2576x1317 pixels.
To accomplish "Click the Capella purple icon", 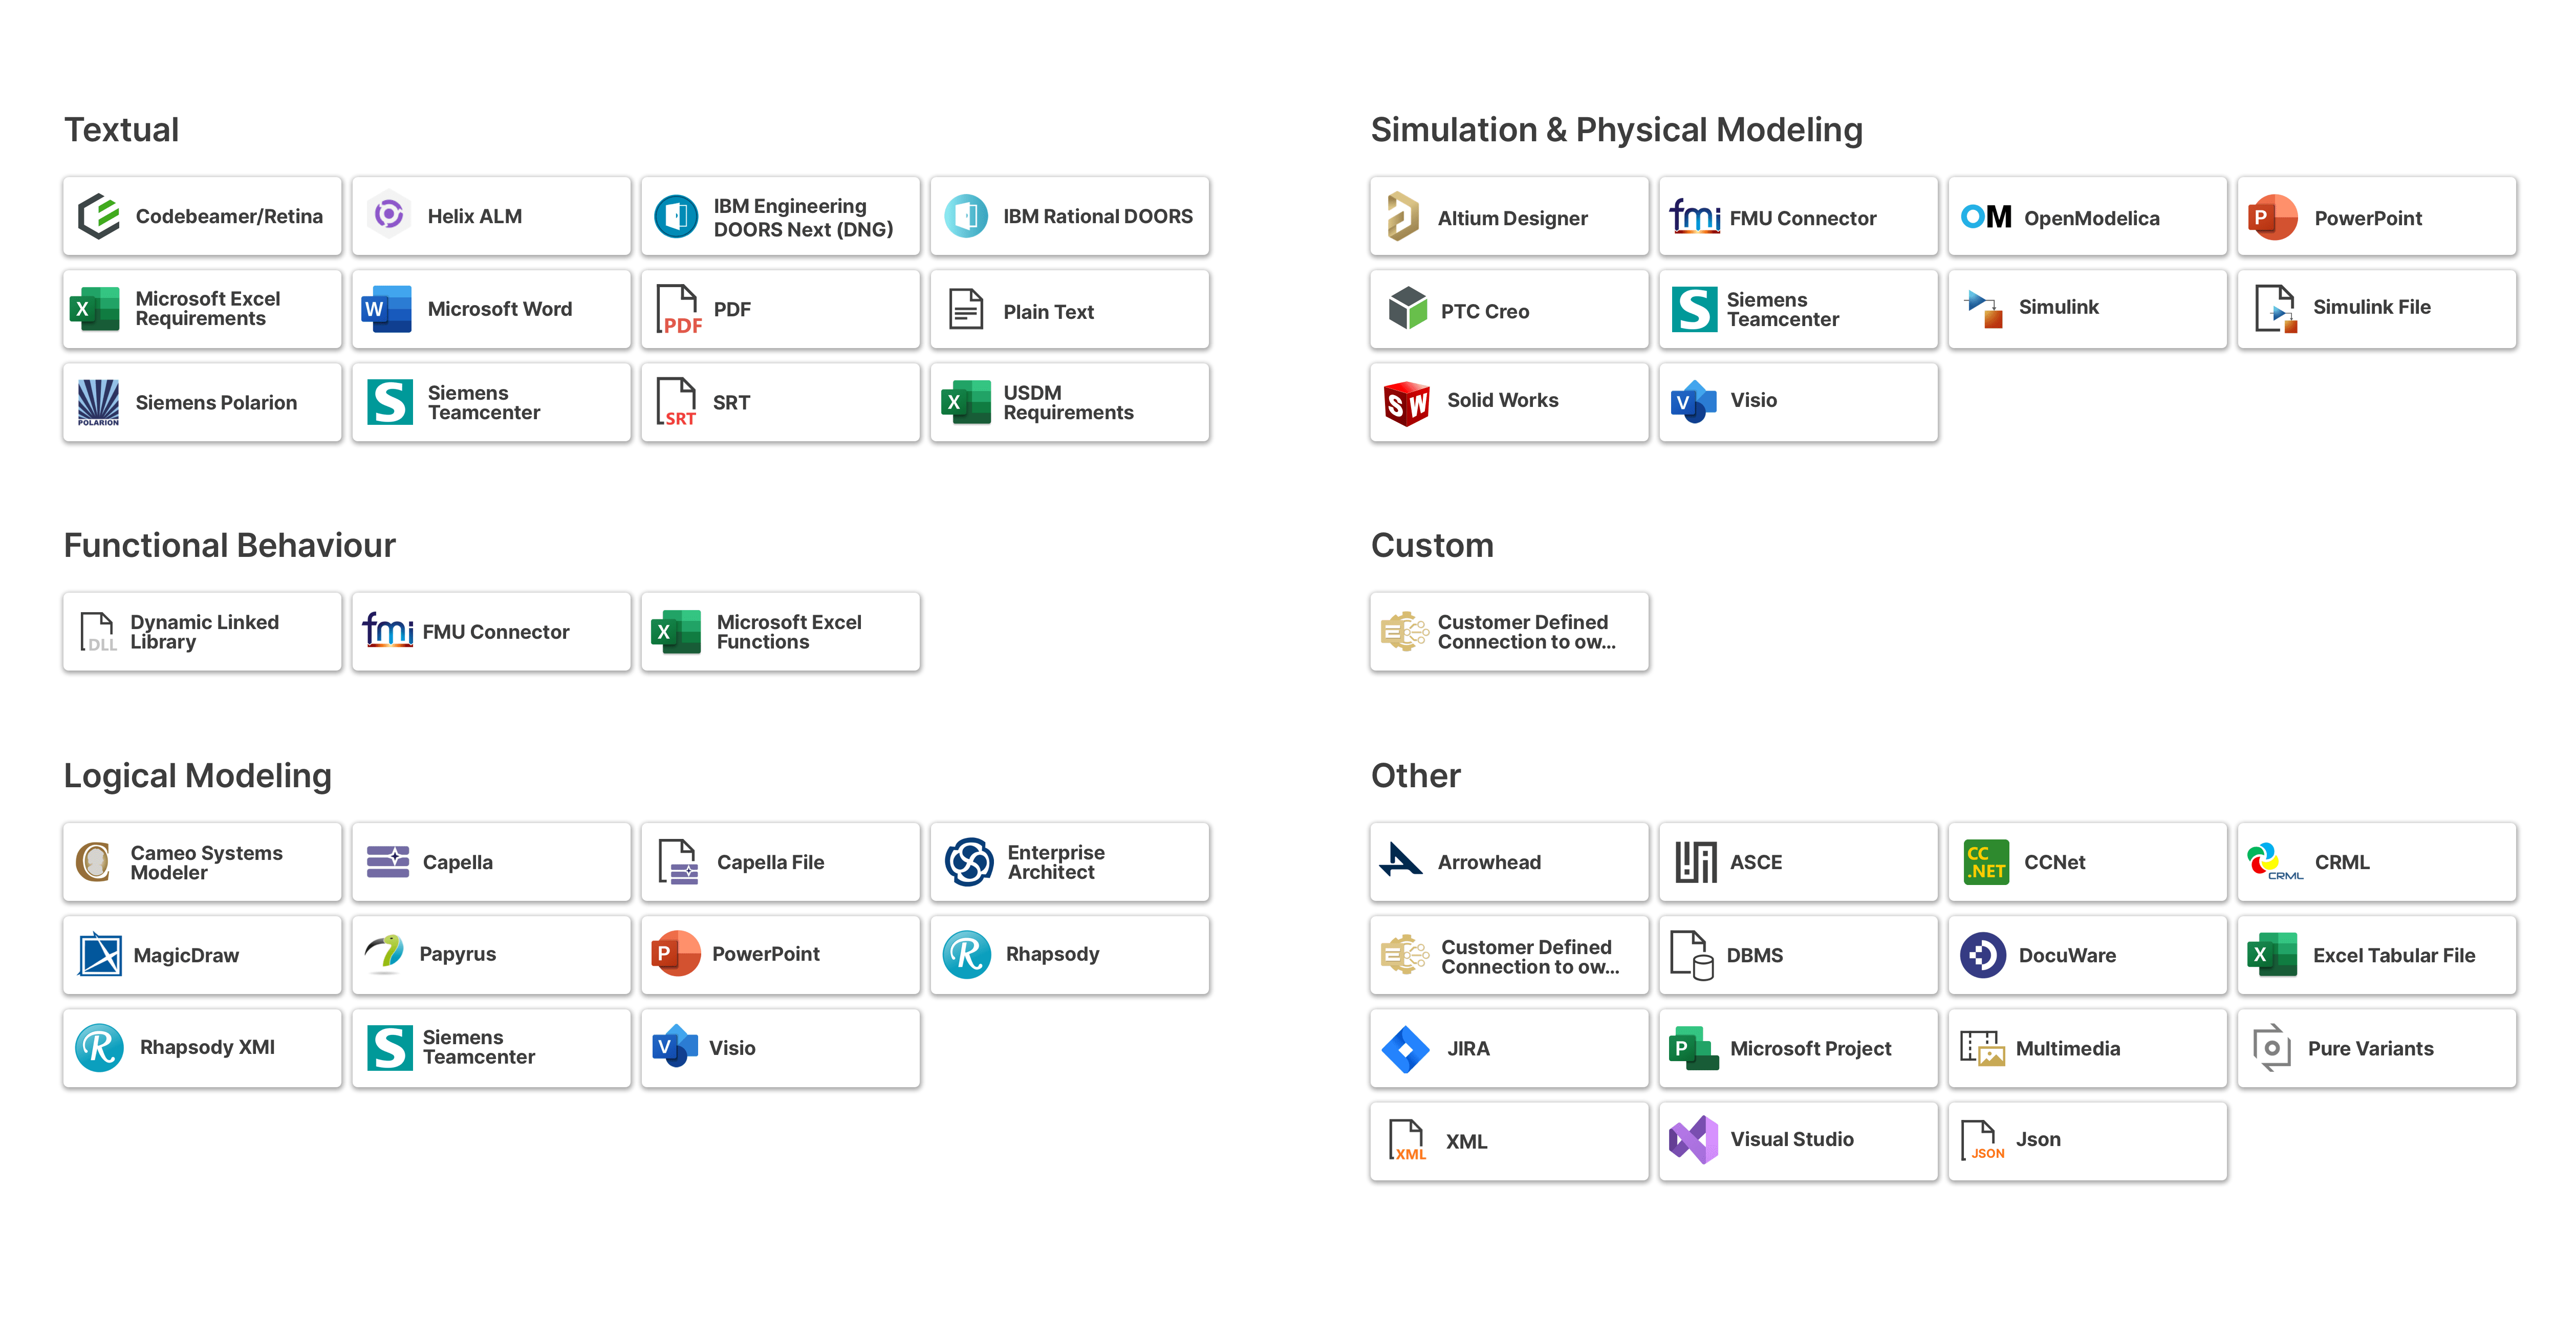I will point(388,861).
